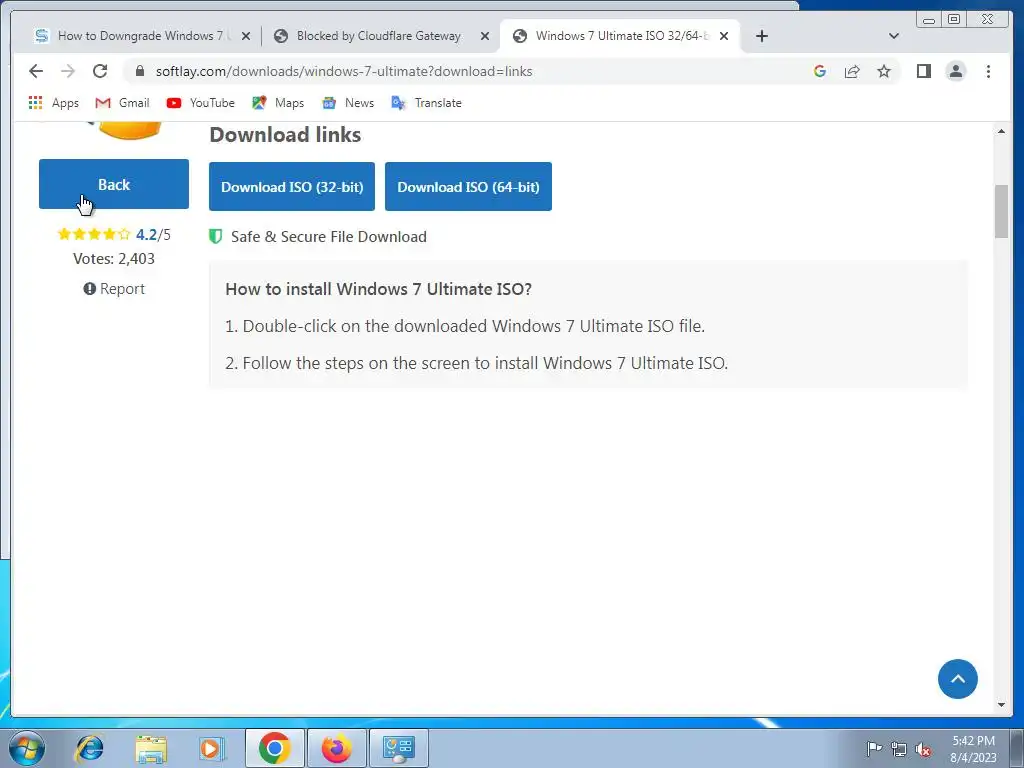Click Download ISO (64-bit) button
Image resolution: width=1024 pixels, height=768 pixels.
click(x=468, y=187)
